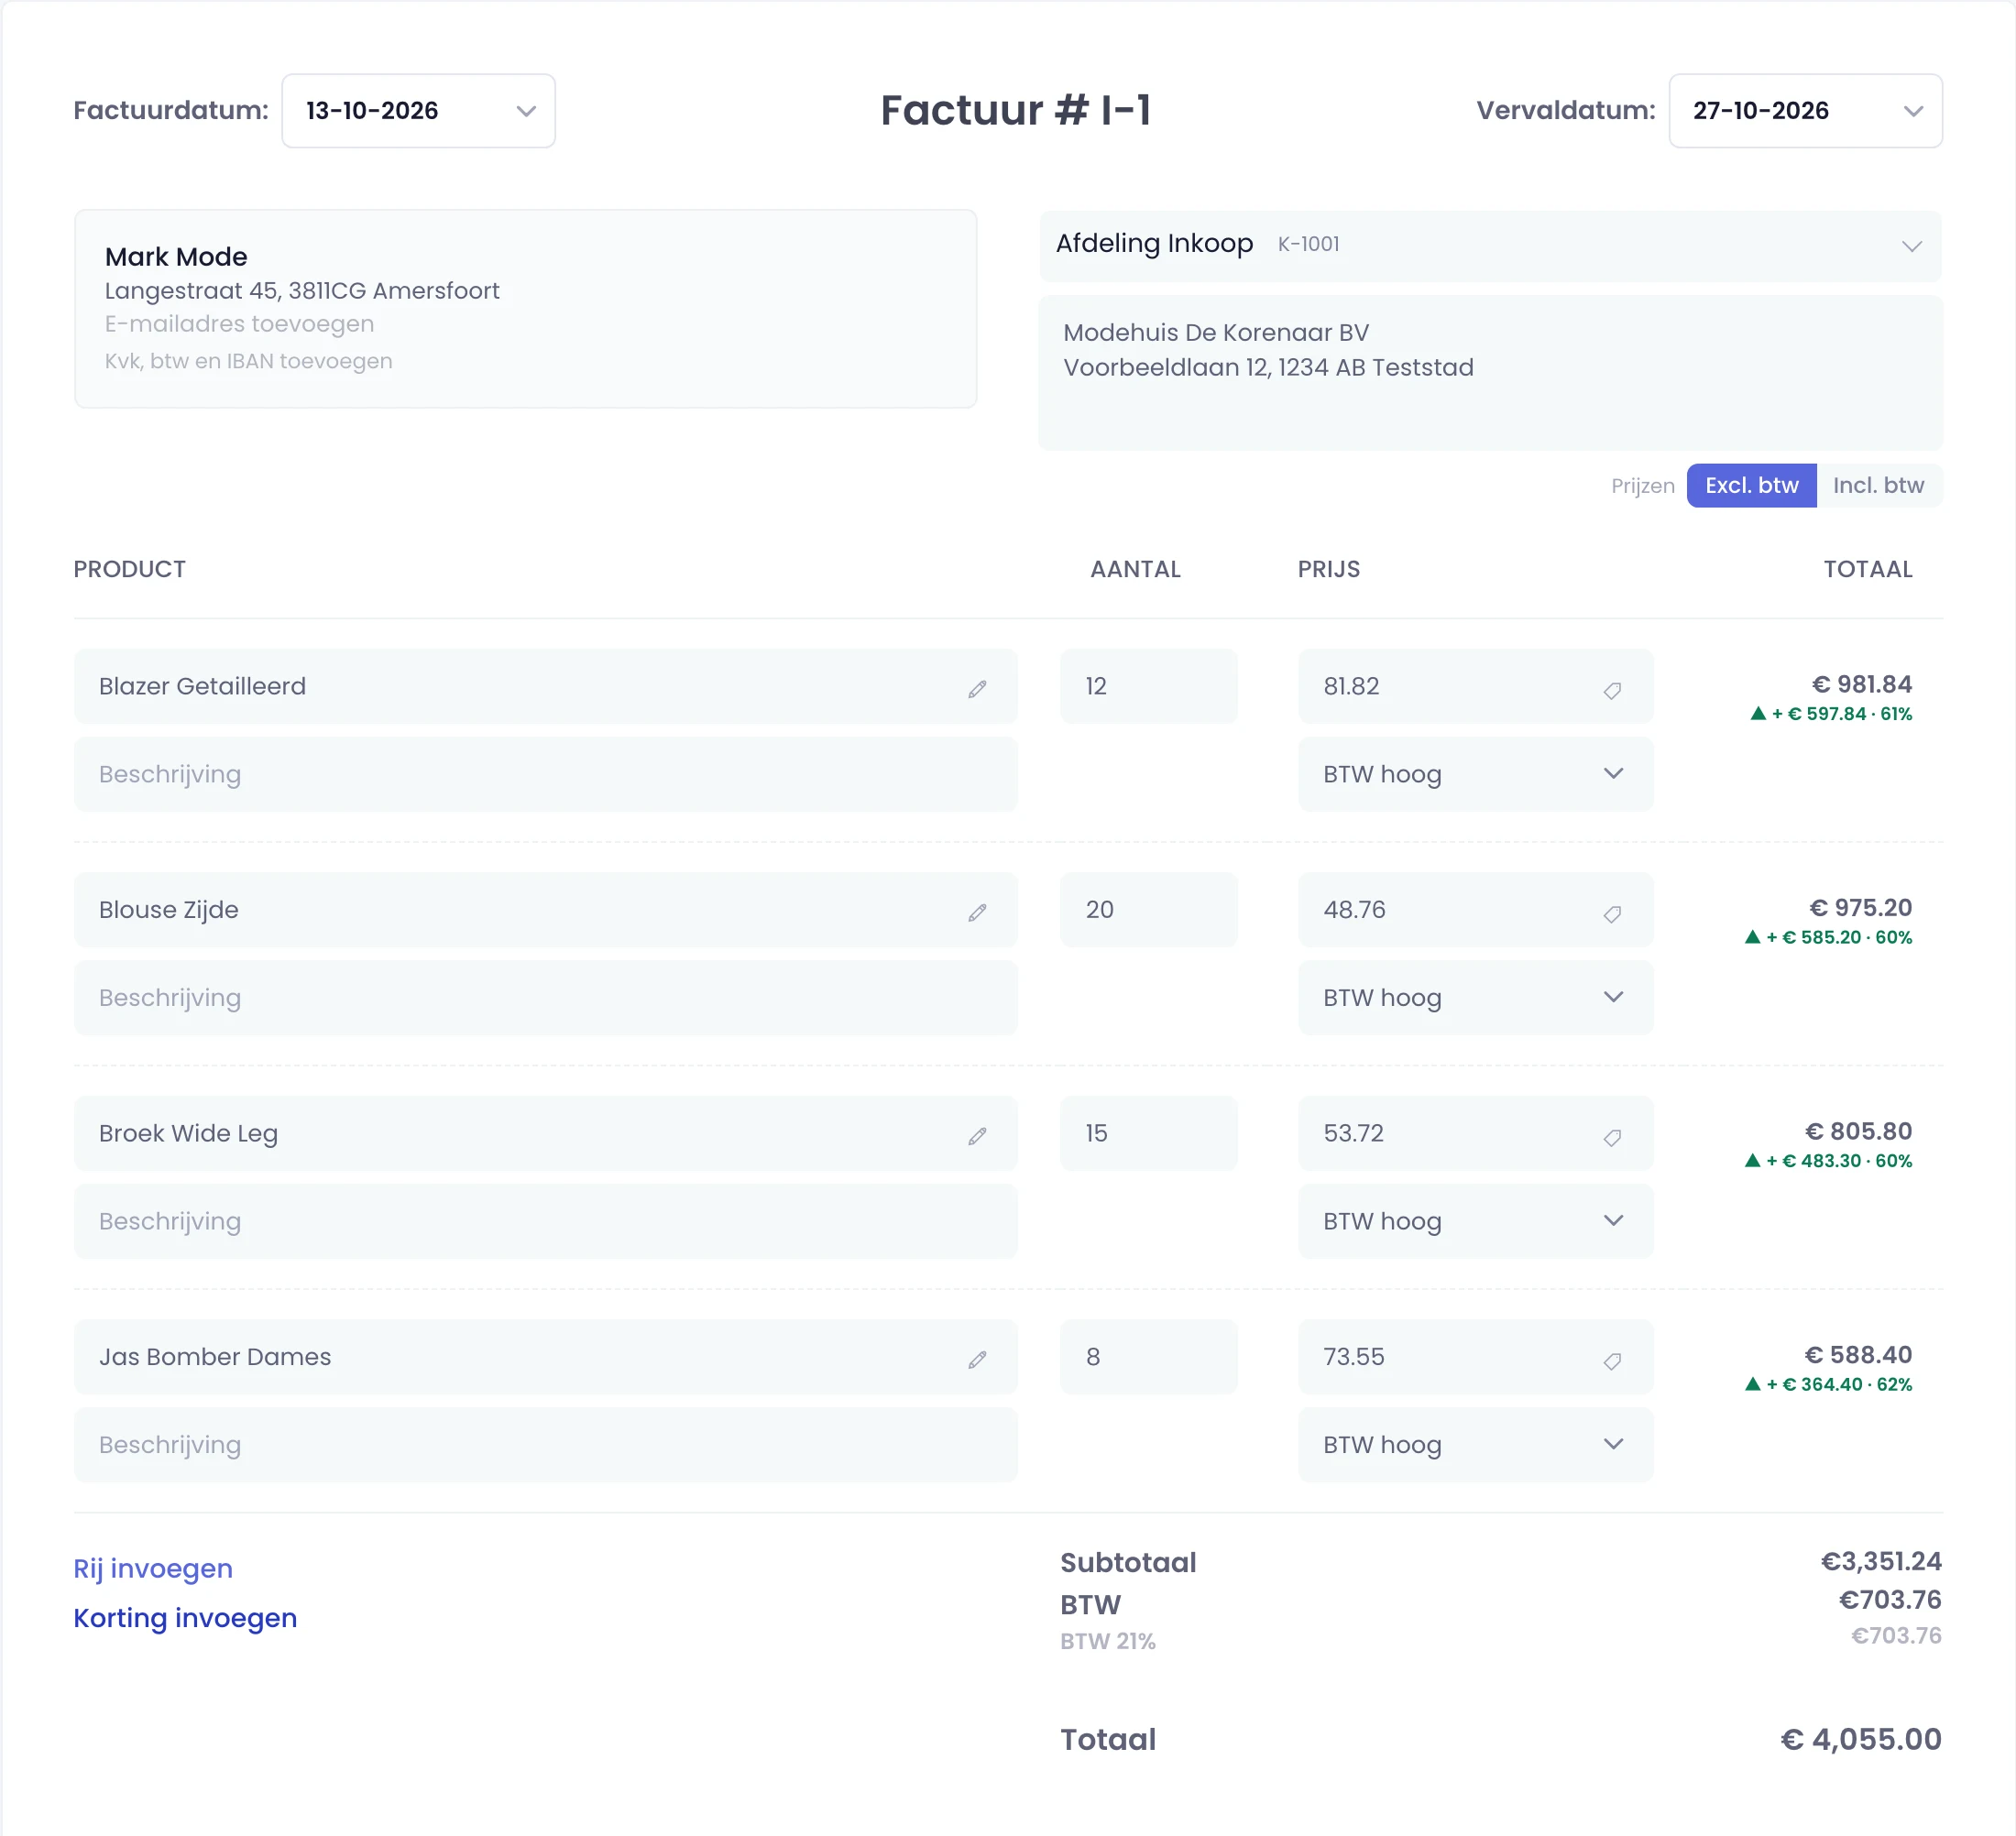Open BTW hoog dropdown for Blazer Getailleerd
This screenshot has height=1836, width=2016.
click(x=1475, y=774)
